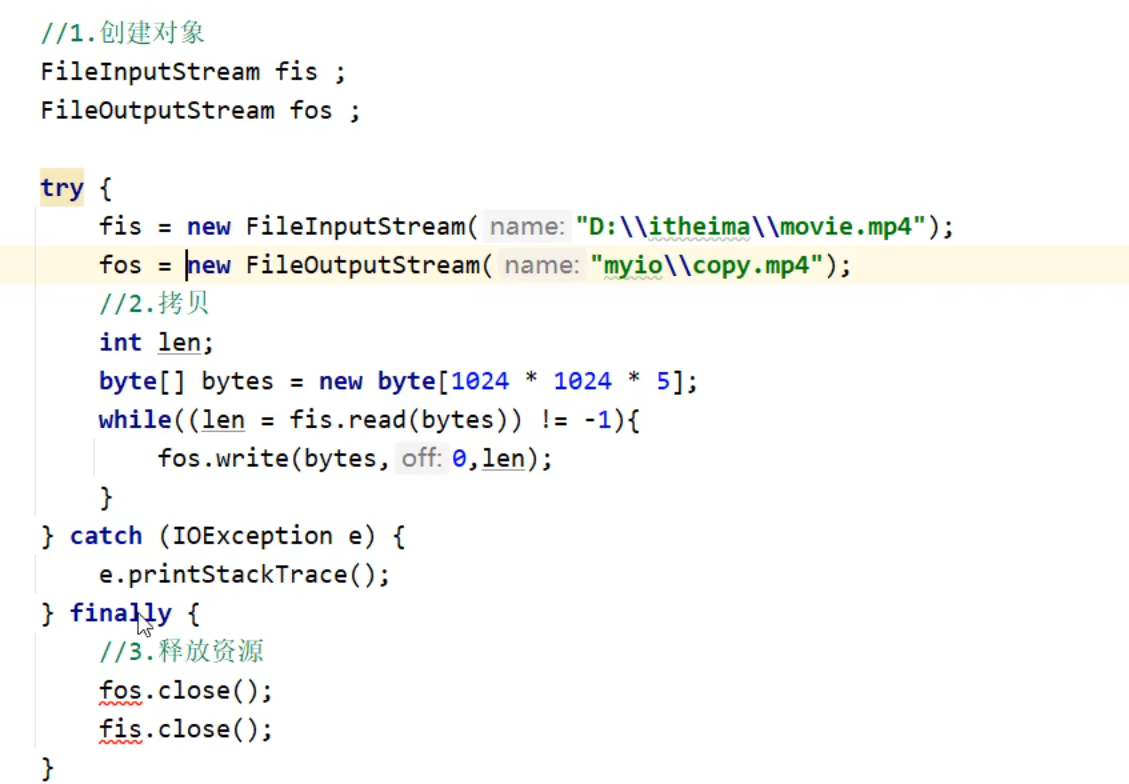Click the error-underlined fis.close() call
The image size is (1129, 784).
tap(185, 730)
